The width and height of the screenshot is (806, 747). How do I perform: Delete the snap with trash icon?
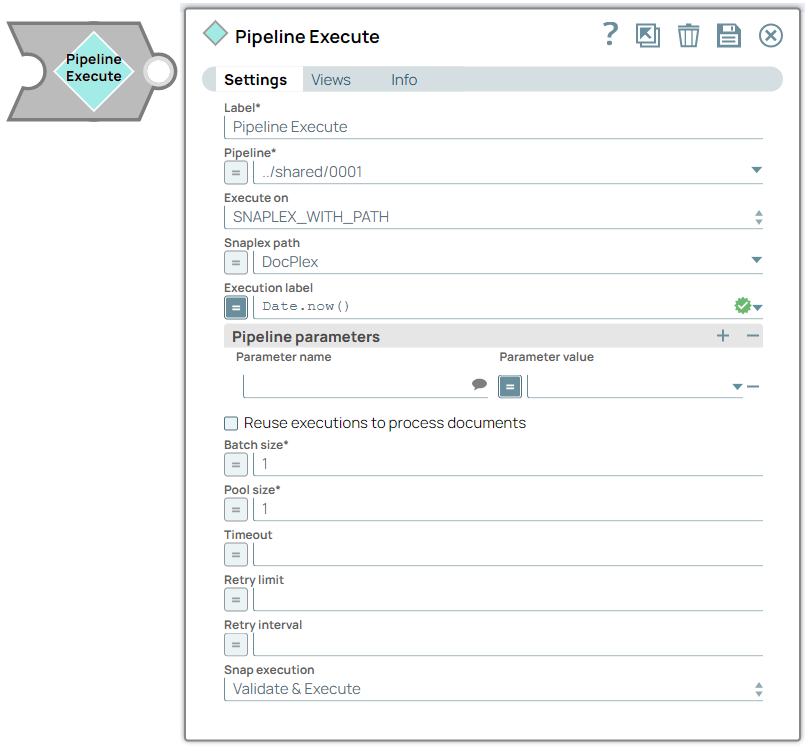click(x=689, y=36)
